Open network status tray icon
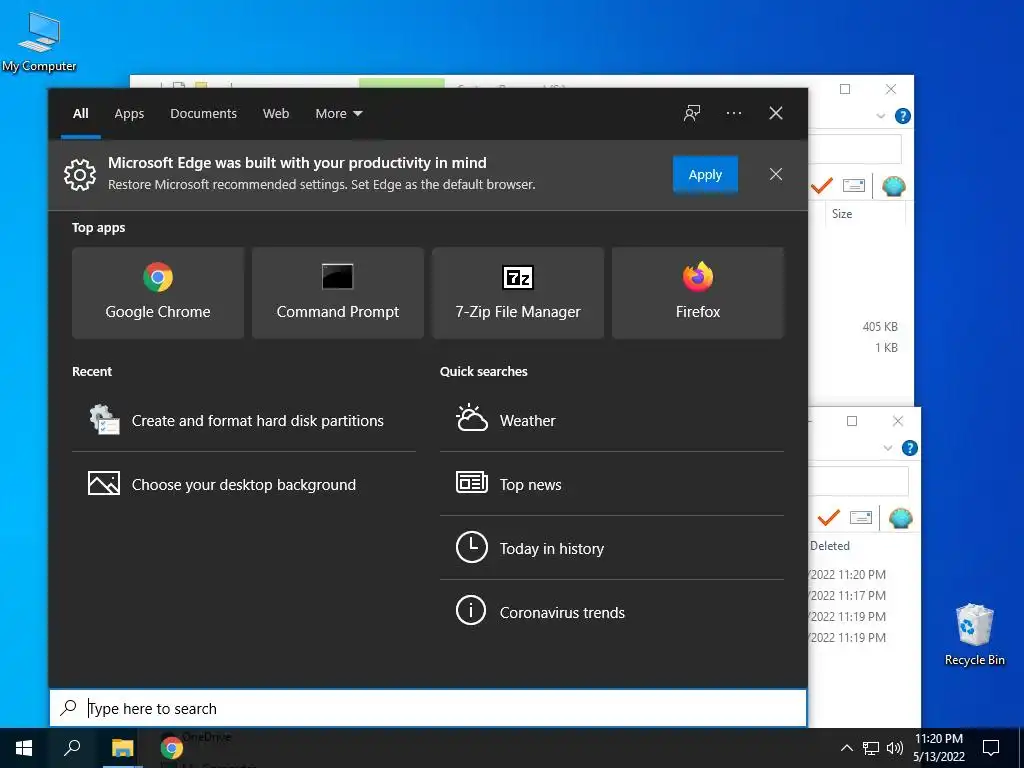The width and height of the screenshot is (1024, 768). point(871,748)
